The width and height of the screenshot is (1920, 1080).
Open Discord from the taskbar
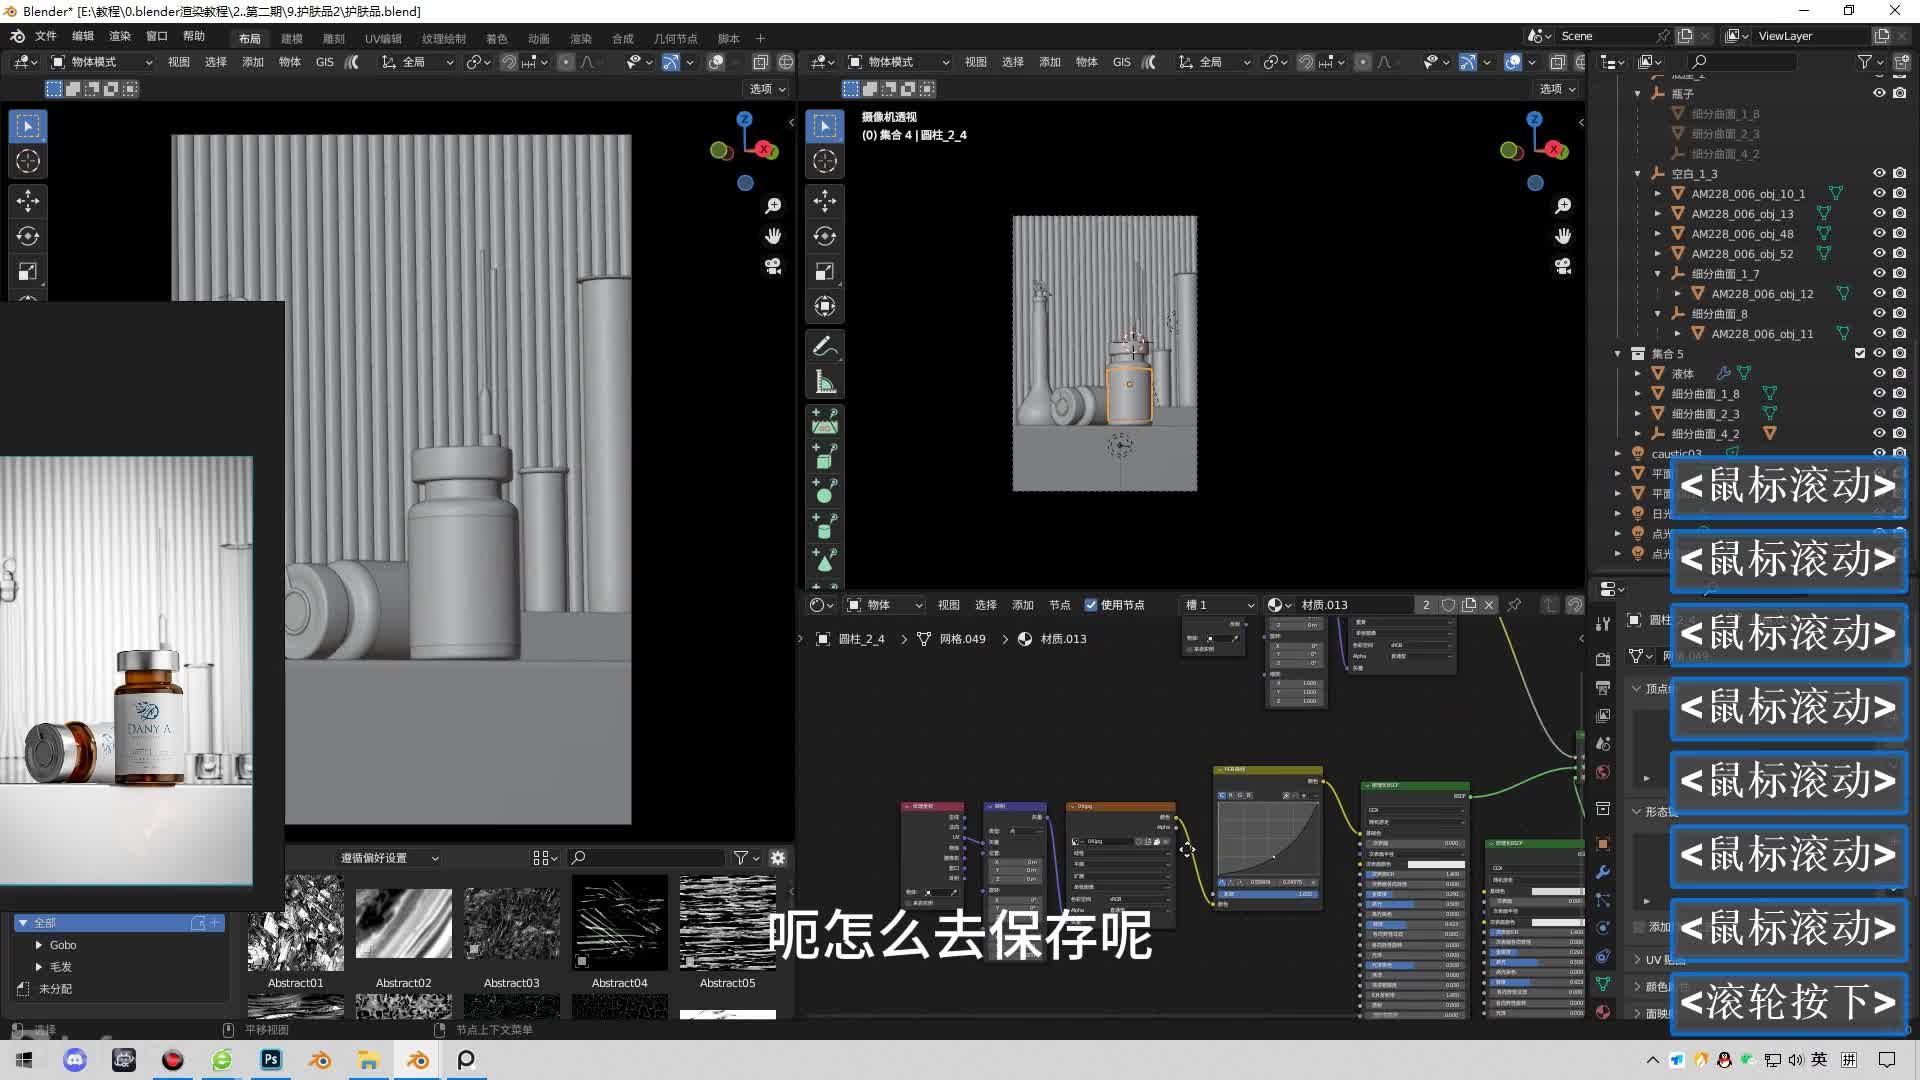click(x=75, y=1060)
